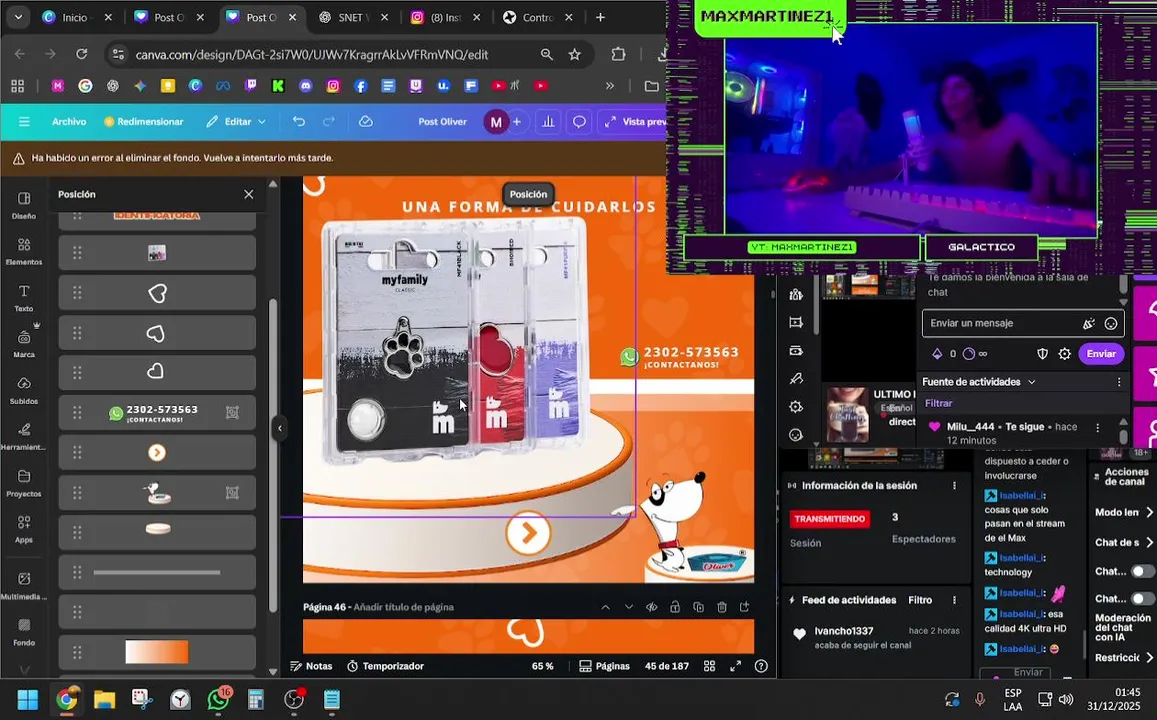The width and height of the screenshot is (1157, 720).
Task: Move page 46 down with chevron
Action: click(x=629, y=607)
